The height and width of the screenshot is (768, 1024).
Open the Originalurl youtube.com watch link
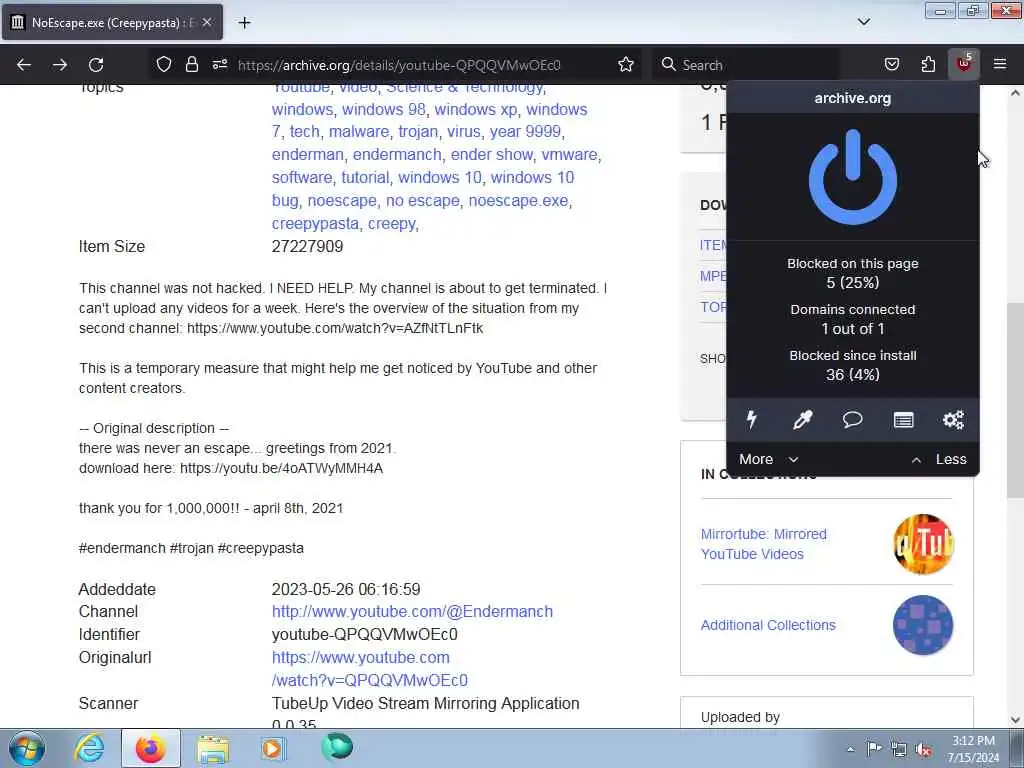pyautogui.click(x=370, y=669)
